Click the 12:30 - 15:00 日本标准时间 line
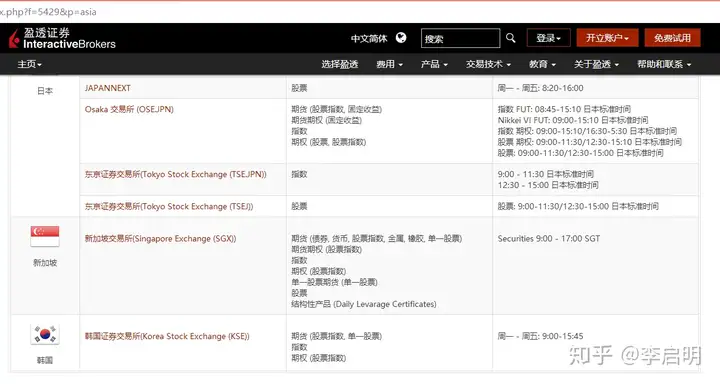720x384 pixels. (x=548, y=185)
